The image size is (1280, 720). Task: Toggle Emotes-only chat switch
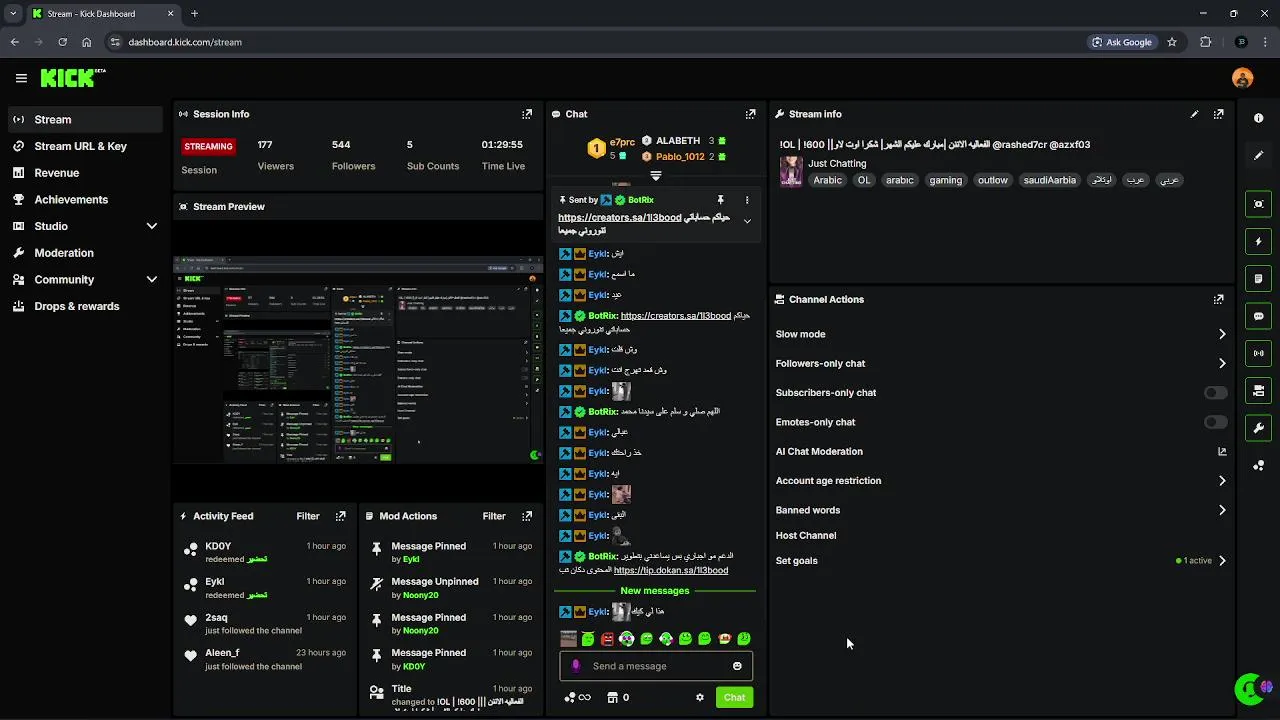coord(1215,422)
